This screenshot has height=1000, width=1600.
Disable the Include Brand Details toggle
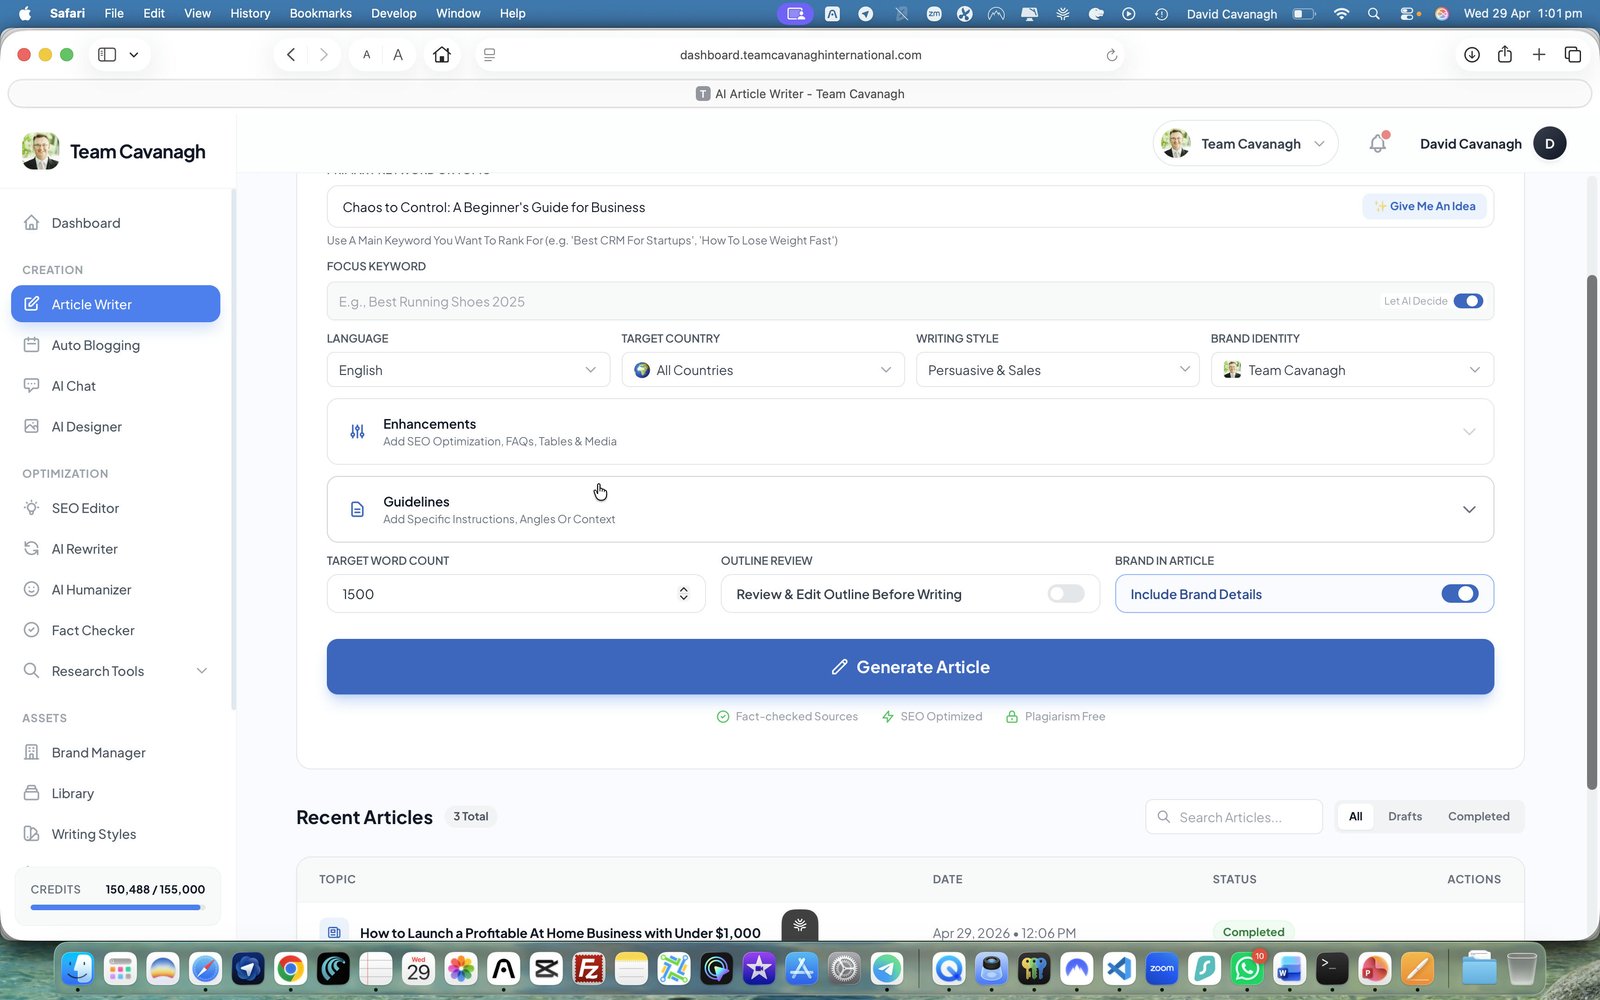coord(1460,594)
